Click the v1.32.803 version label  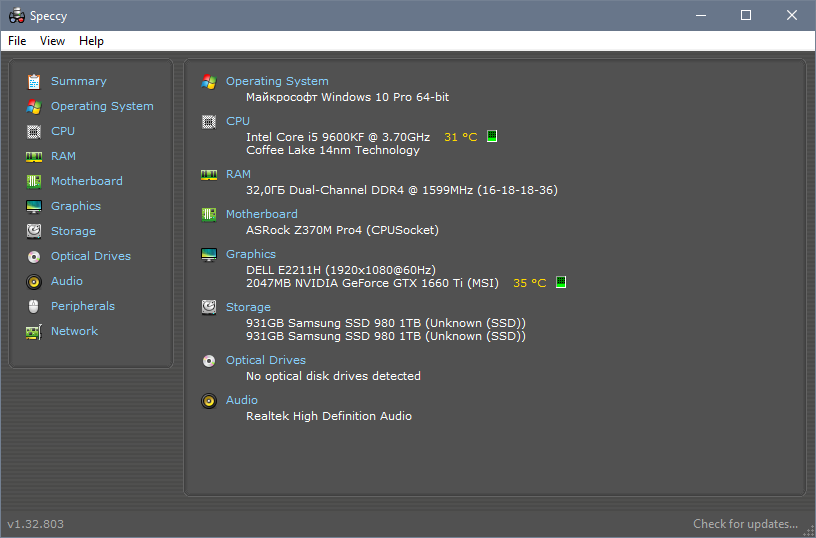tap(35, 524)
